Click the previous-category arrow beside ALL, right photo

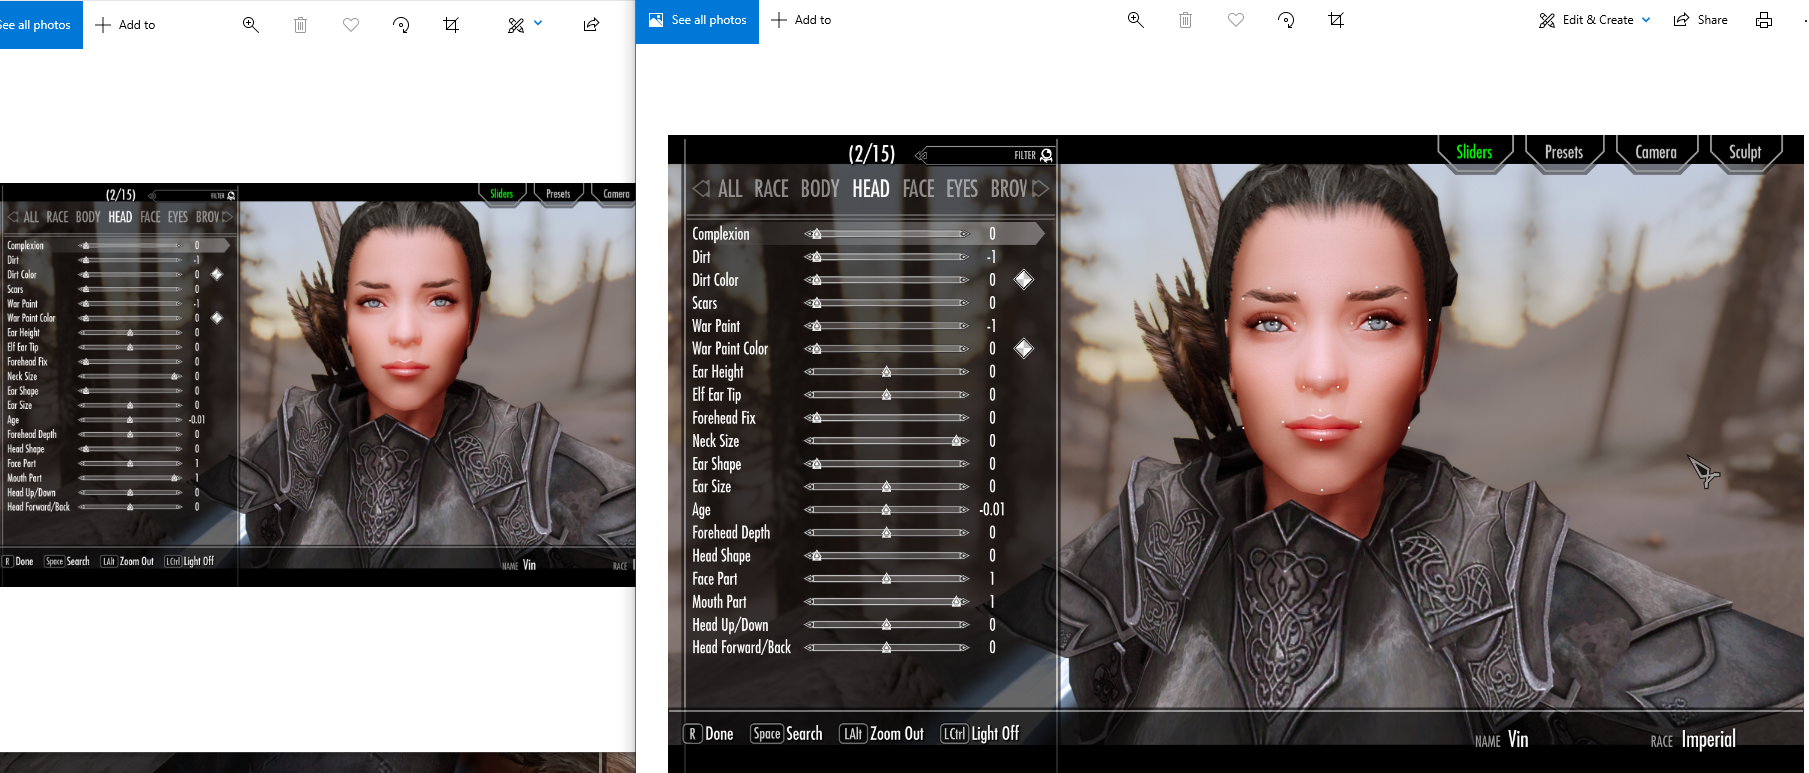[x=701, y=188]
